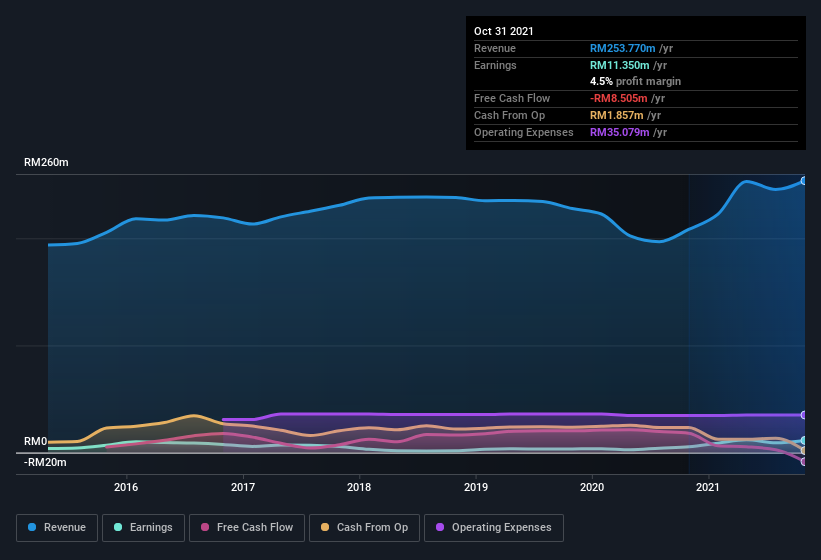Click the RM253.770m revenue value

pyautogui.click(x=623, y=48)
